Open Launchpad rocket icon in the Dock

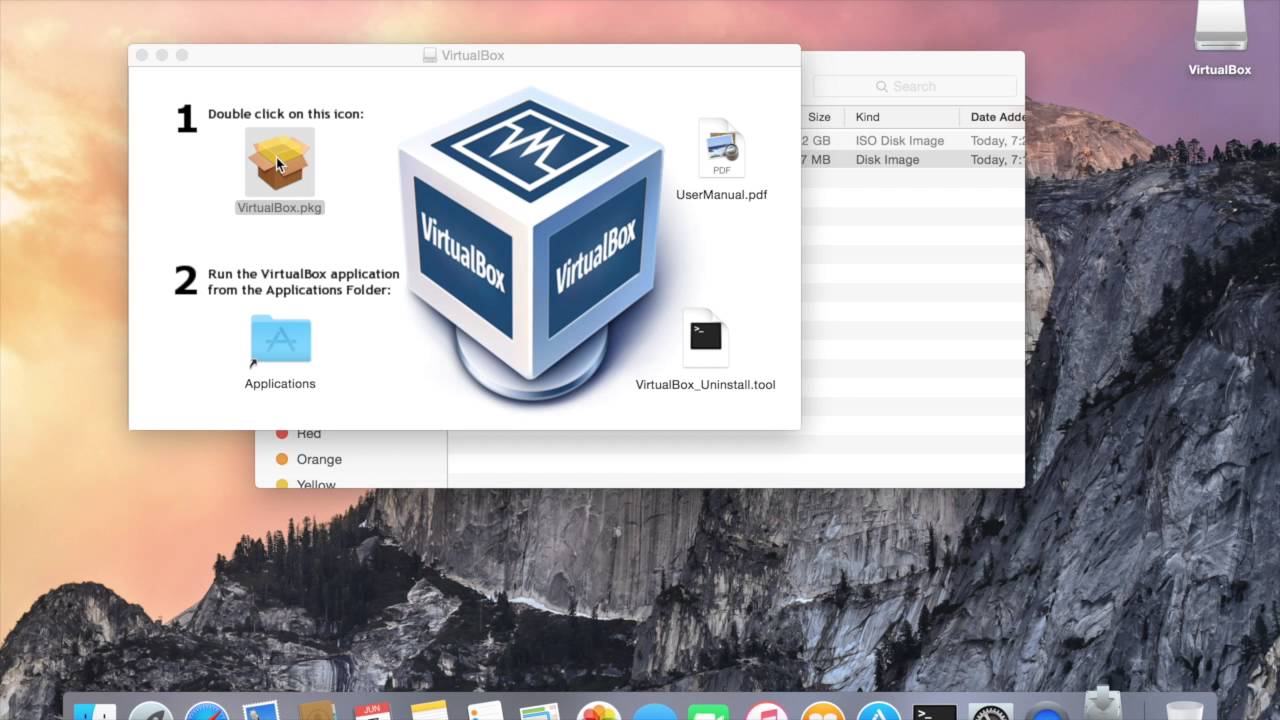click(x=152, y=712)
